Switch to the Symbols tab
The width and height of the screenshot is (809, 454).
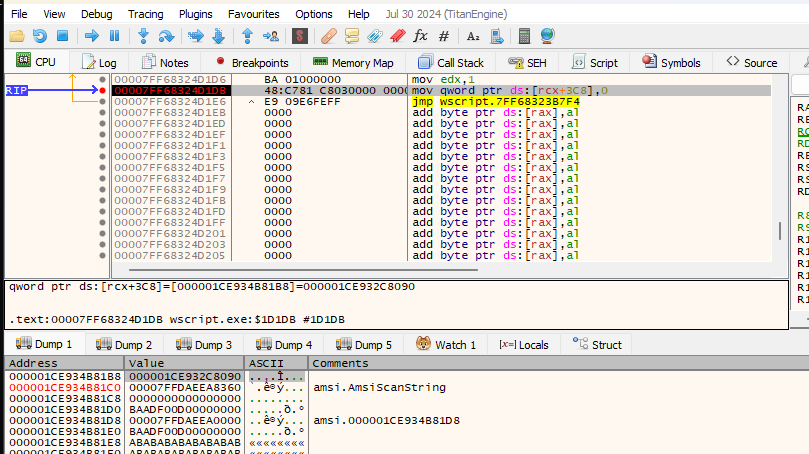[671, 62]
